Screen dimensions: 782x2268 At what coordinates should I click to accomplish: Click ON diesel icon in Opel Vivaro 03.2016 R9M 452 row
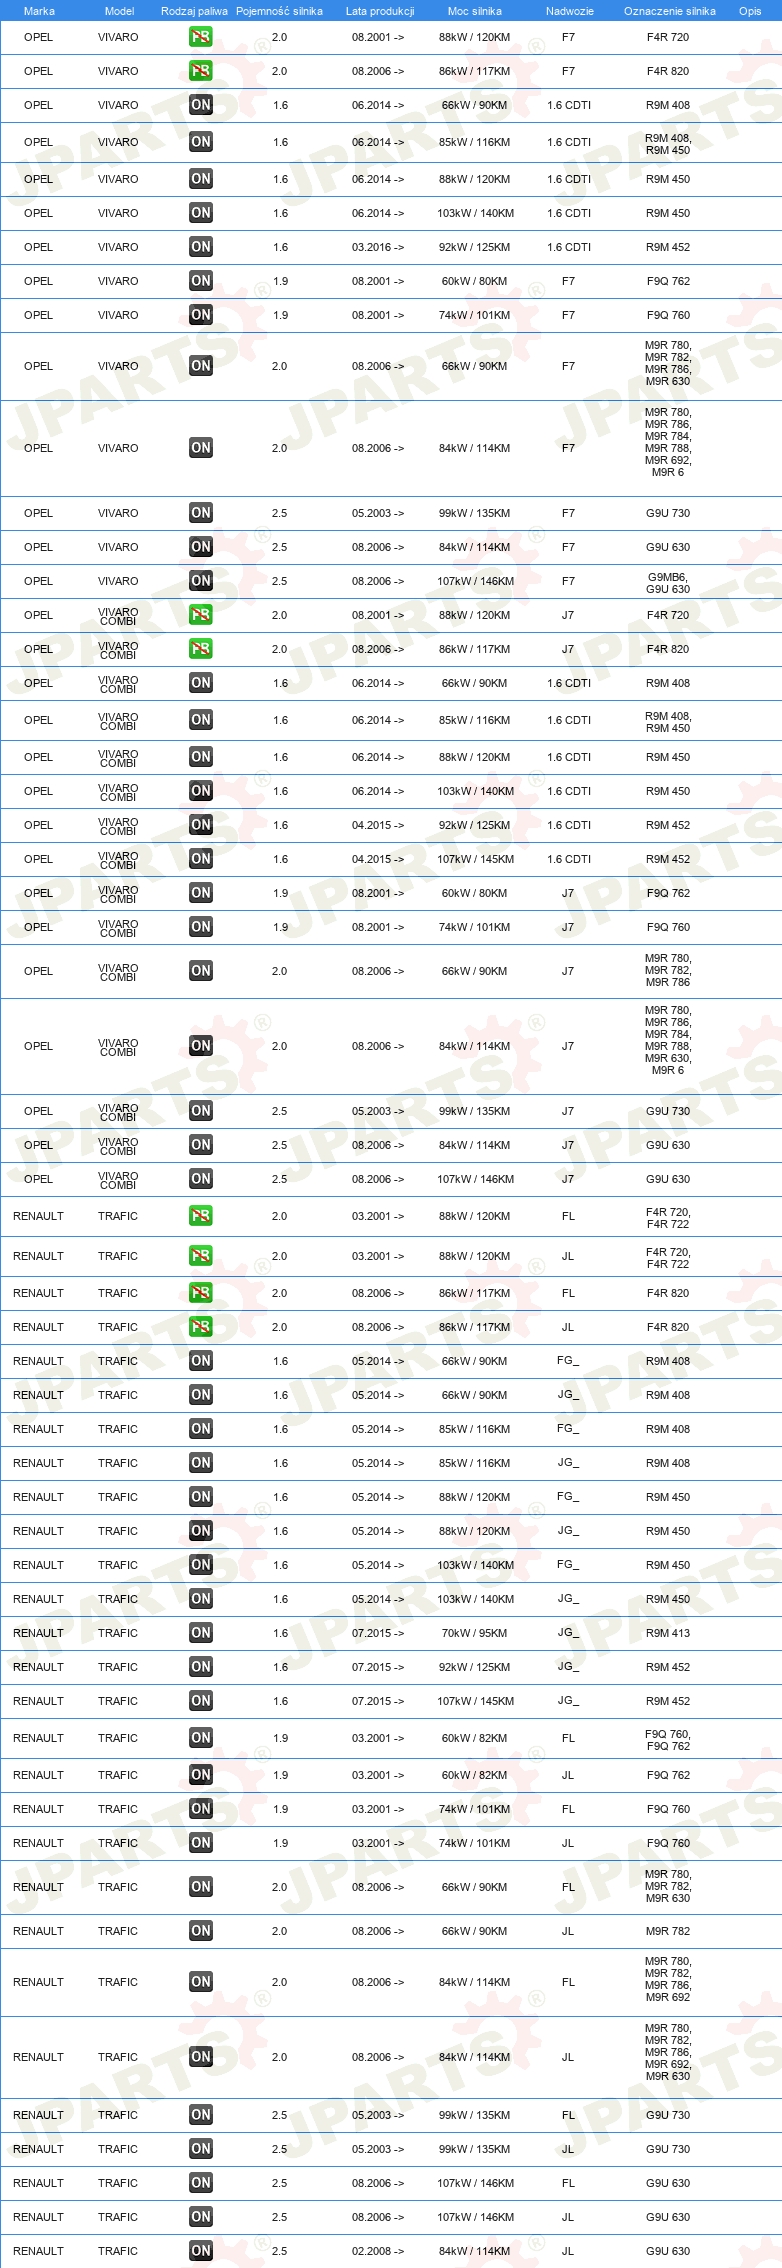pos(201,247)
